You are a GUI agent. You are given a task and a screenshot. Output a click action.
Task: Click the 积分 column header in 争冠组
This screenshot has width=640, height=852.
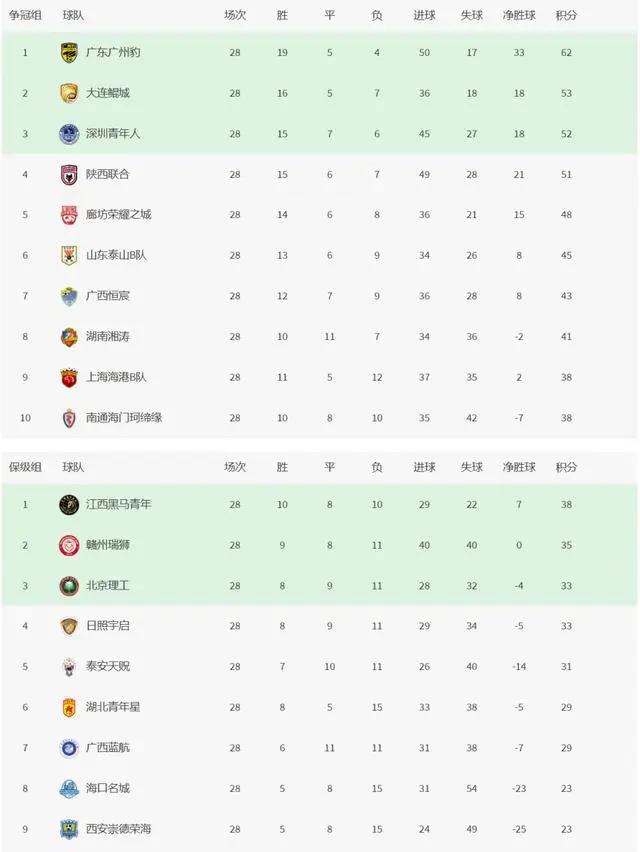566,15
